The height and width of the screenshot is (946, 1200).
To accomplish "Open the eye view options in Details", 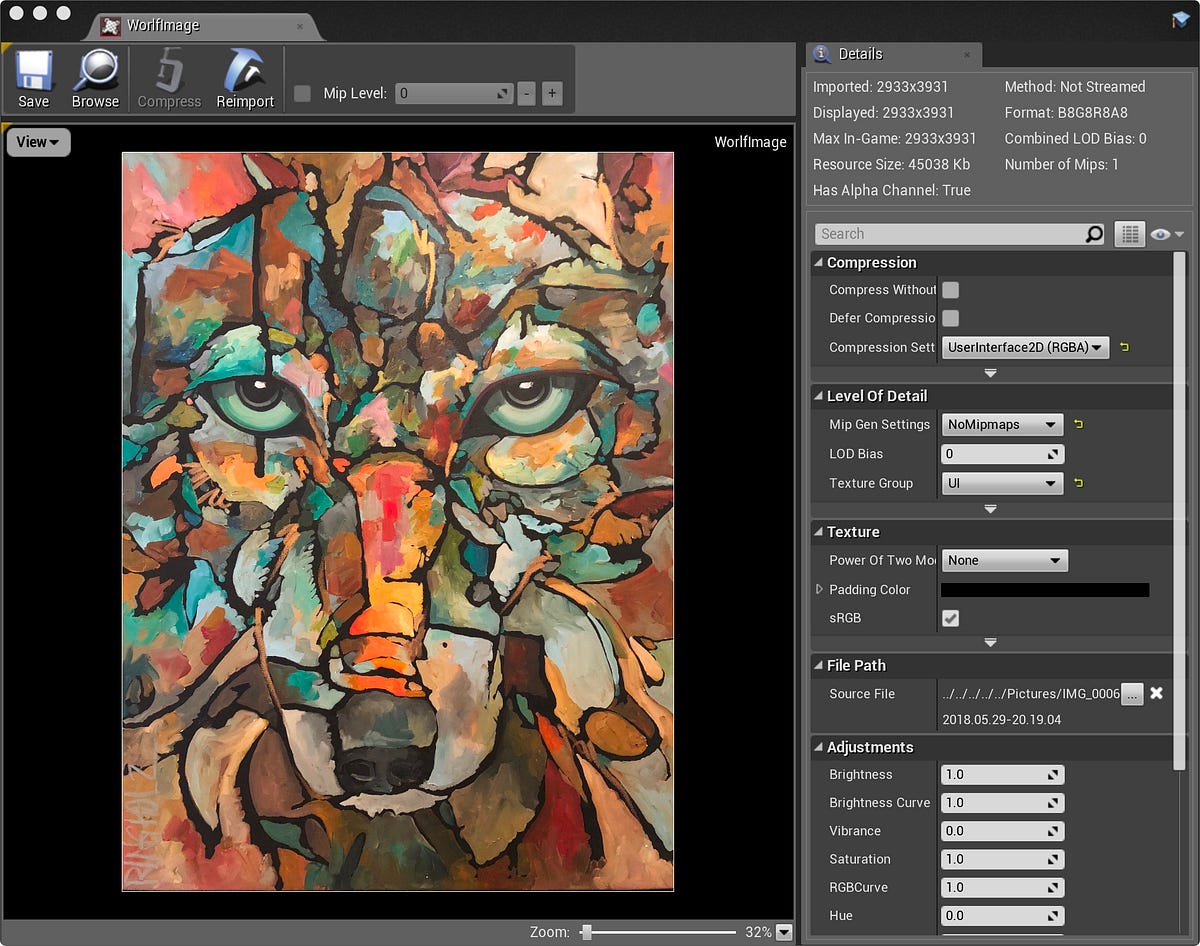I will 1166,234.
